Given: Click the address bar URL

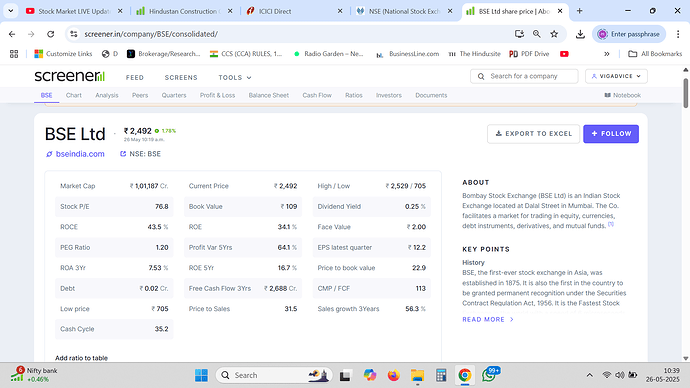Looking at the screenshot, I should tap(151, 34).
